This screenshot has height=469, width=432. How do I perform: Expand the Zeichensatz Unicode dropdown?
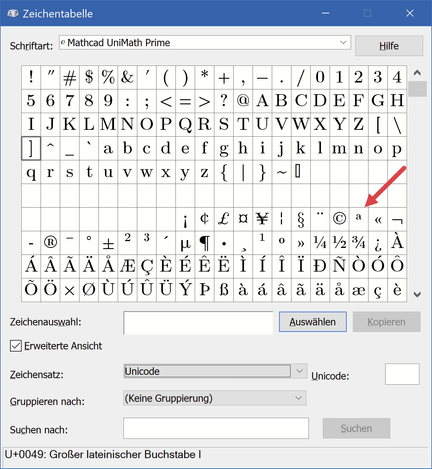point(215,371)
